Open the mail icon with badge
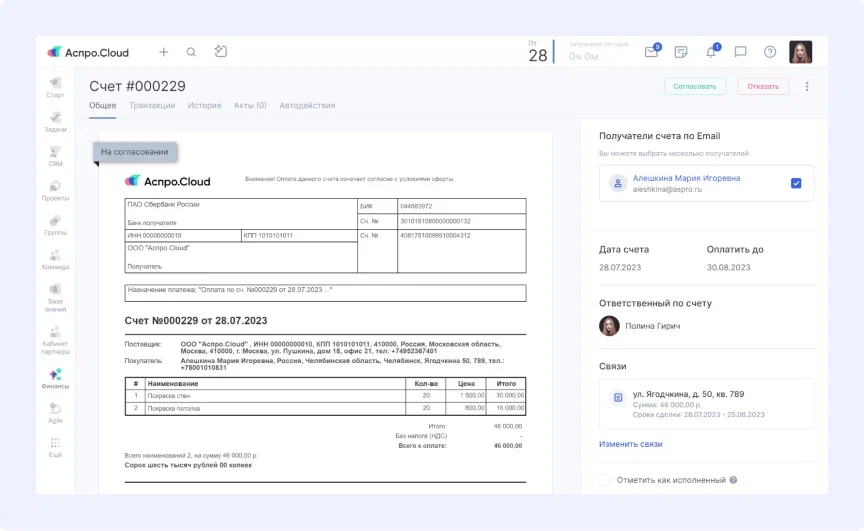Image resolution: width=864 pixels, height=531 pixels. tap(651, 52)
